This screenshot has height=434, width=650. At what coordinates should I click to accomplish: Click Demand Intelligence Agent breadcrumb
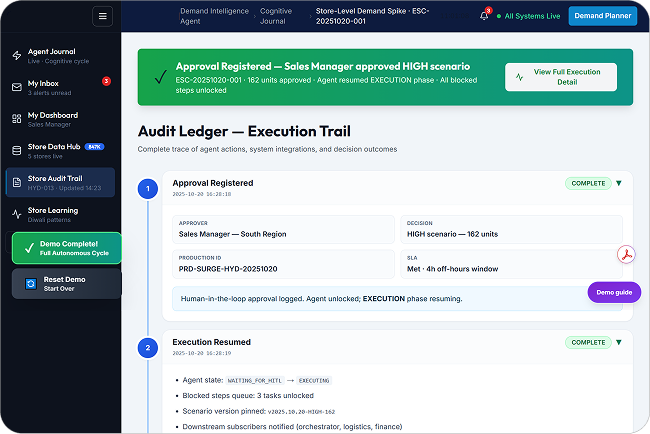coord(214,16)
